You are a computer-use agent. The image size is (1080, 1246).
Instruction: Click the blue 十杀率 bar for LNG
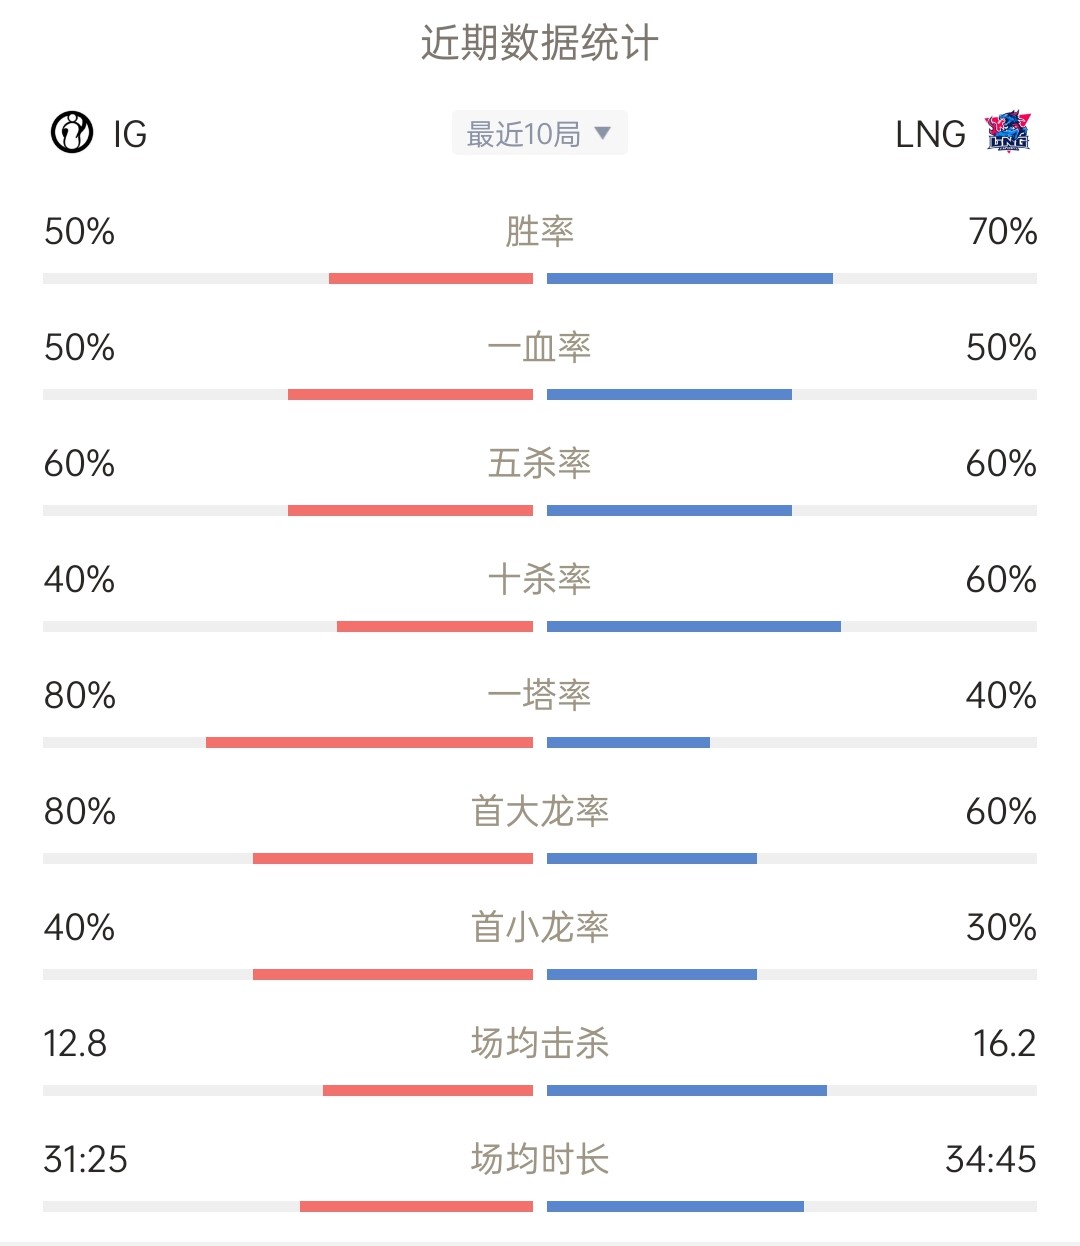click(694, 627)
